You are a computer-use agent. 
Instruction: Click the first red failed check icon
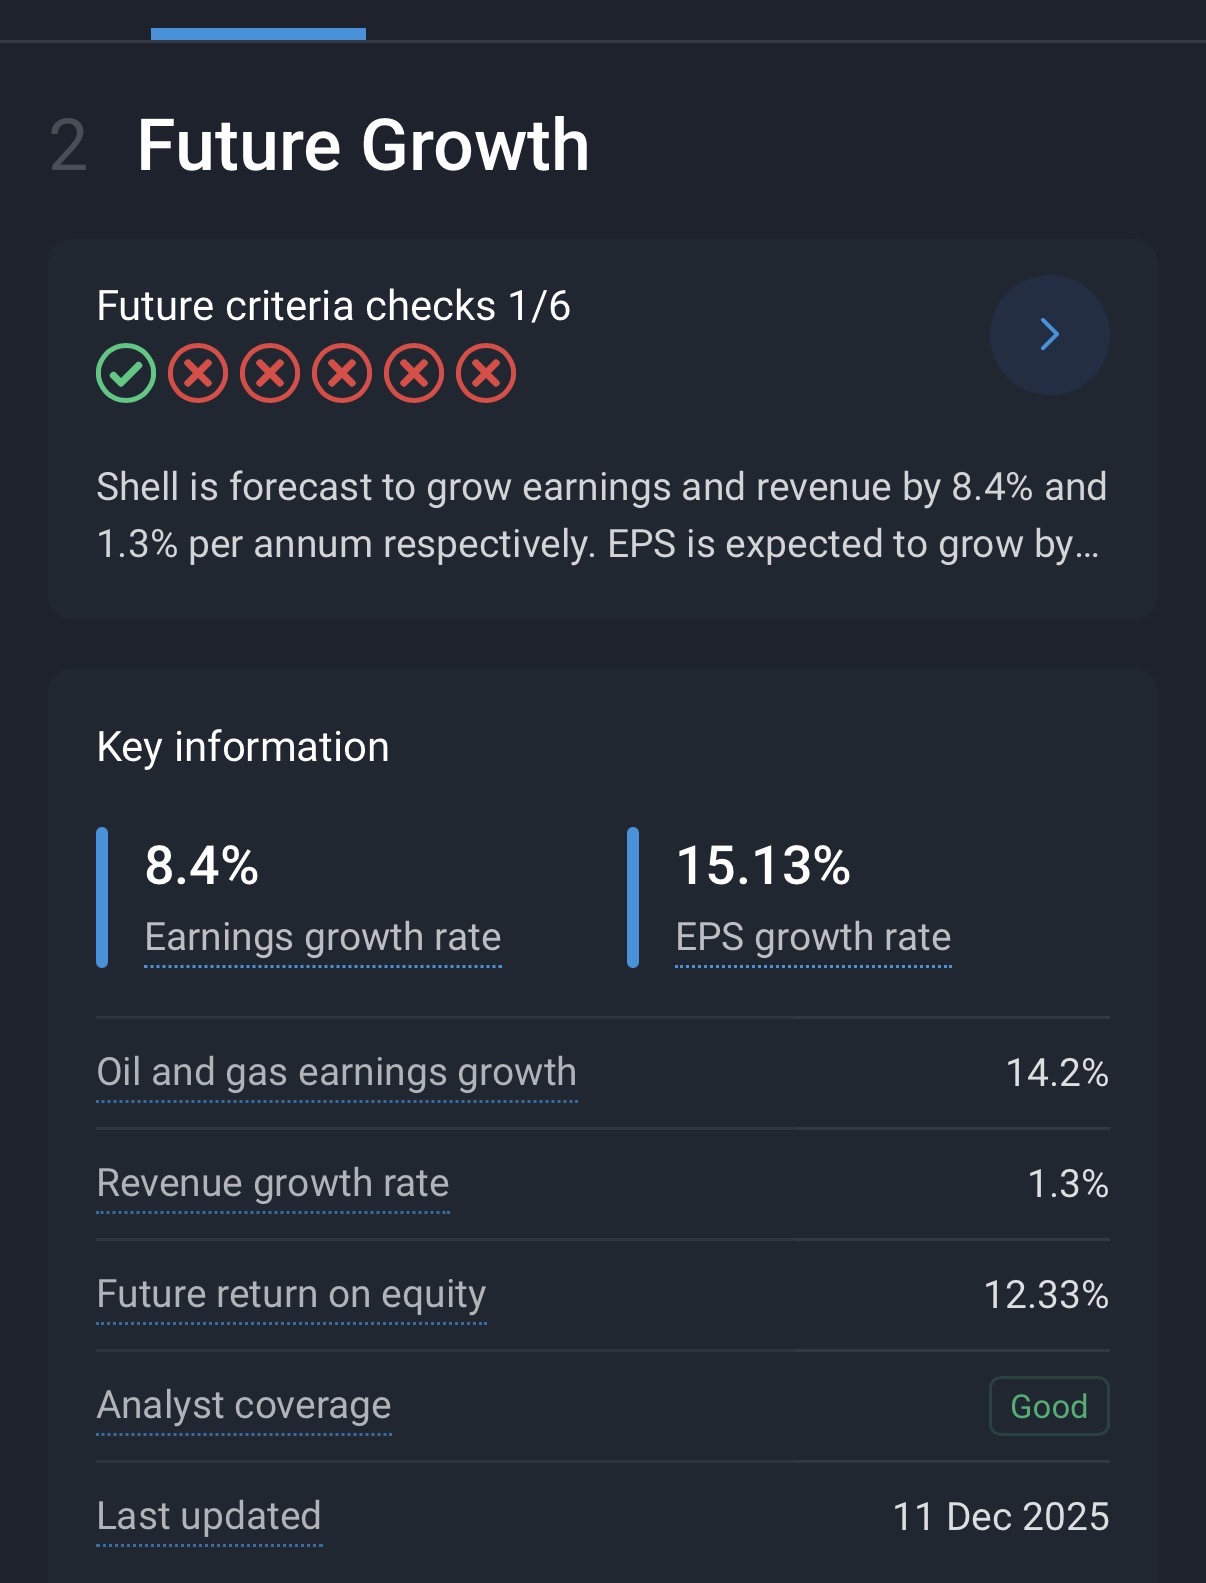(x=198, y=374)
